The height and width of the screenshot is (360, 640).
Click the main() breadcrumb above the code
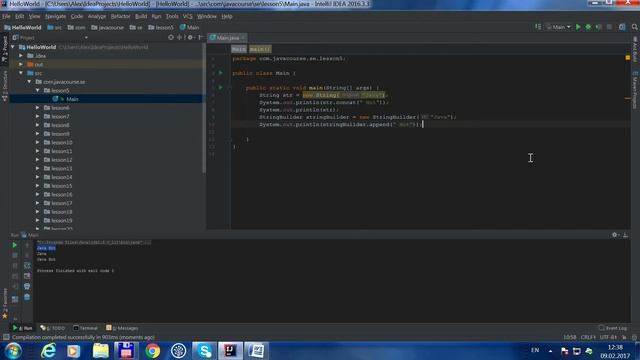pos(260,49)
